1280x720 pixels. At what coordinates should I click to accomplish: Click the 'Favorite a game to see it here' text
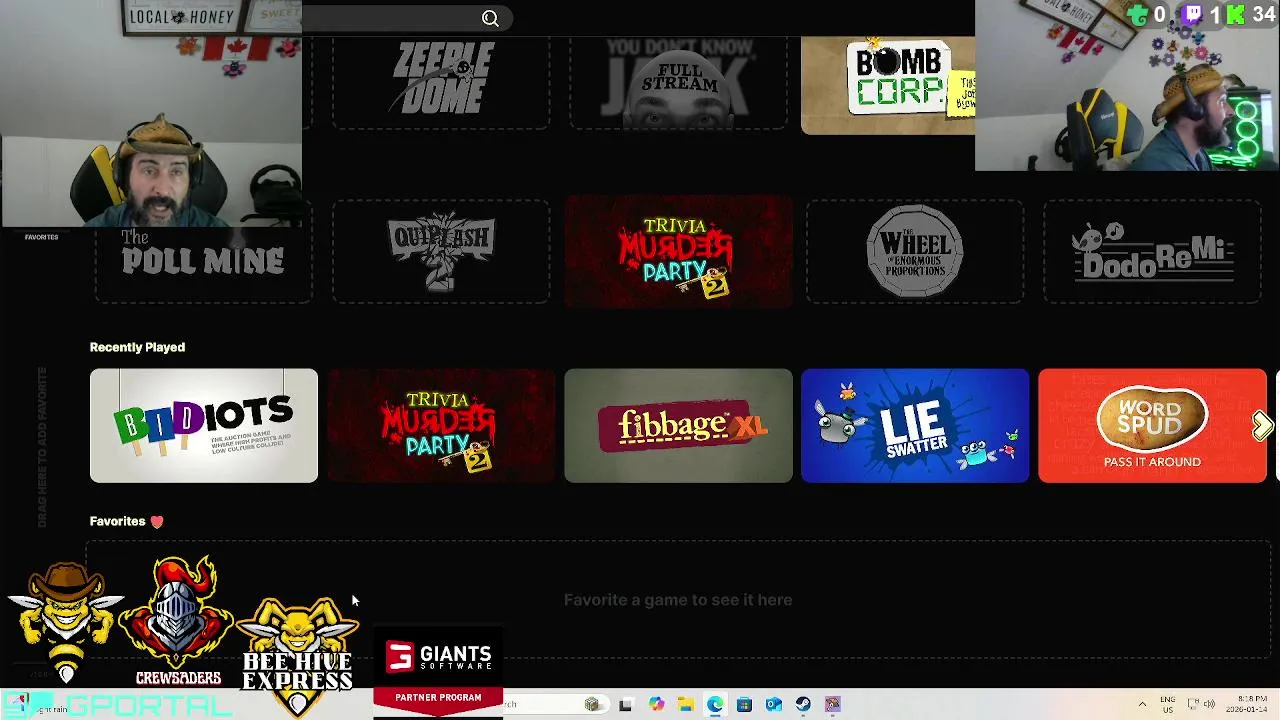678,600
